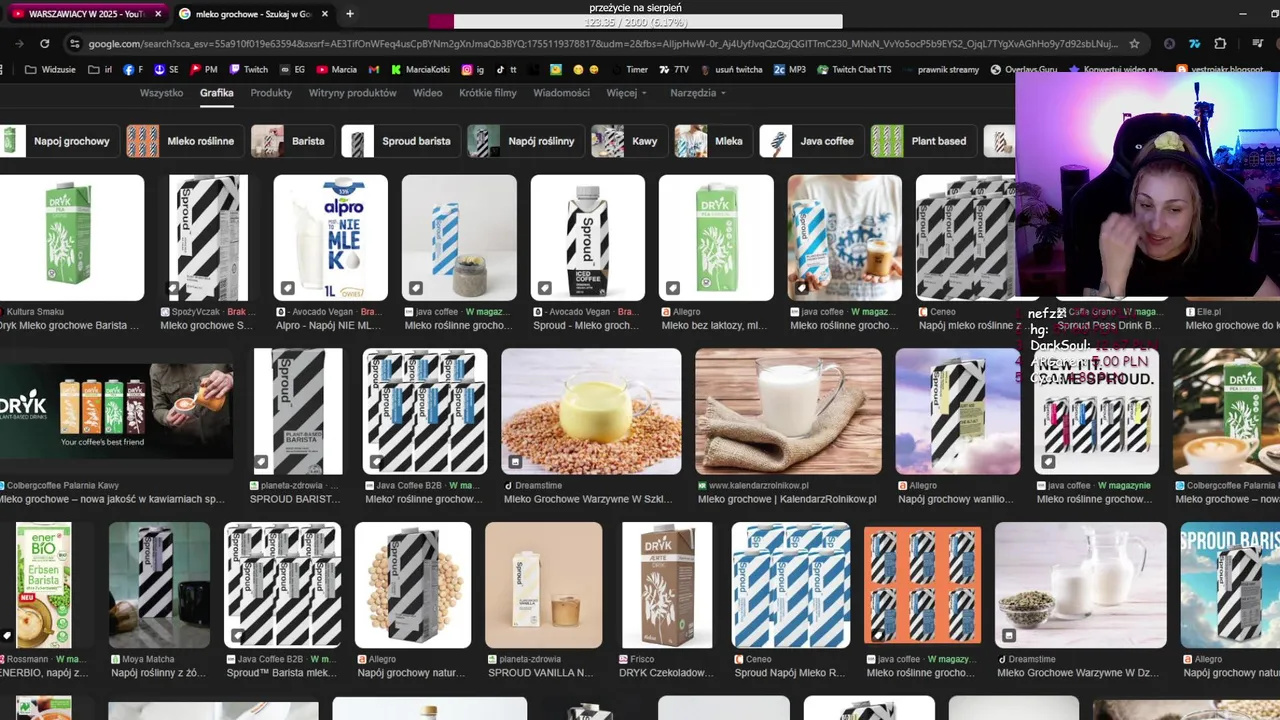Open the 7TV bookmark
The width and height of the screenshot is (1280, 720).
[675, 70]
